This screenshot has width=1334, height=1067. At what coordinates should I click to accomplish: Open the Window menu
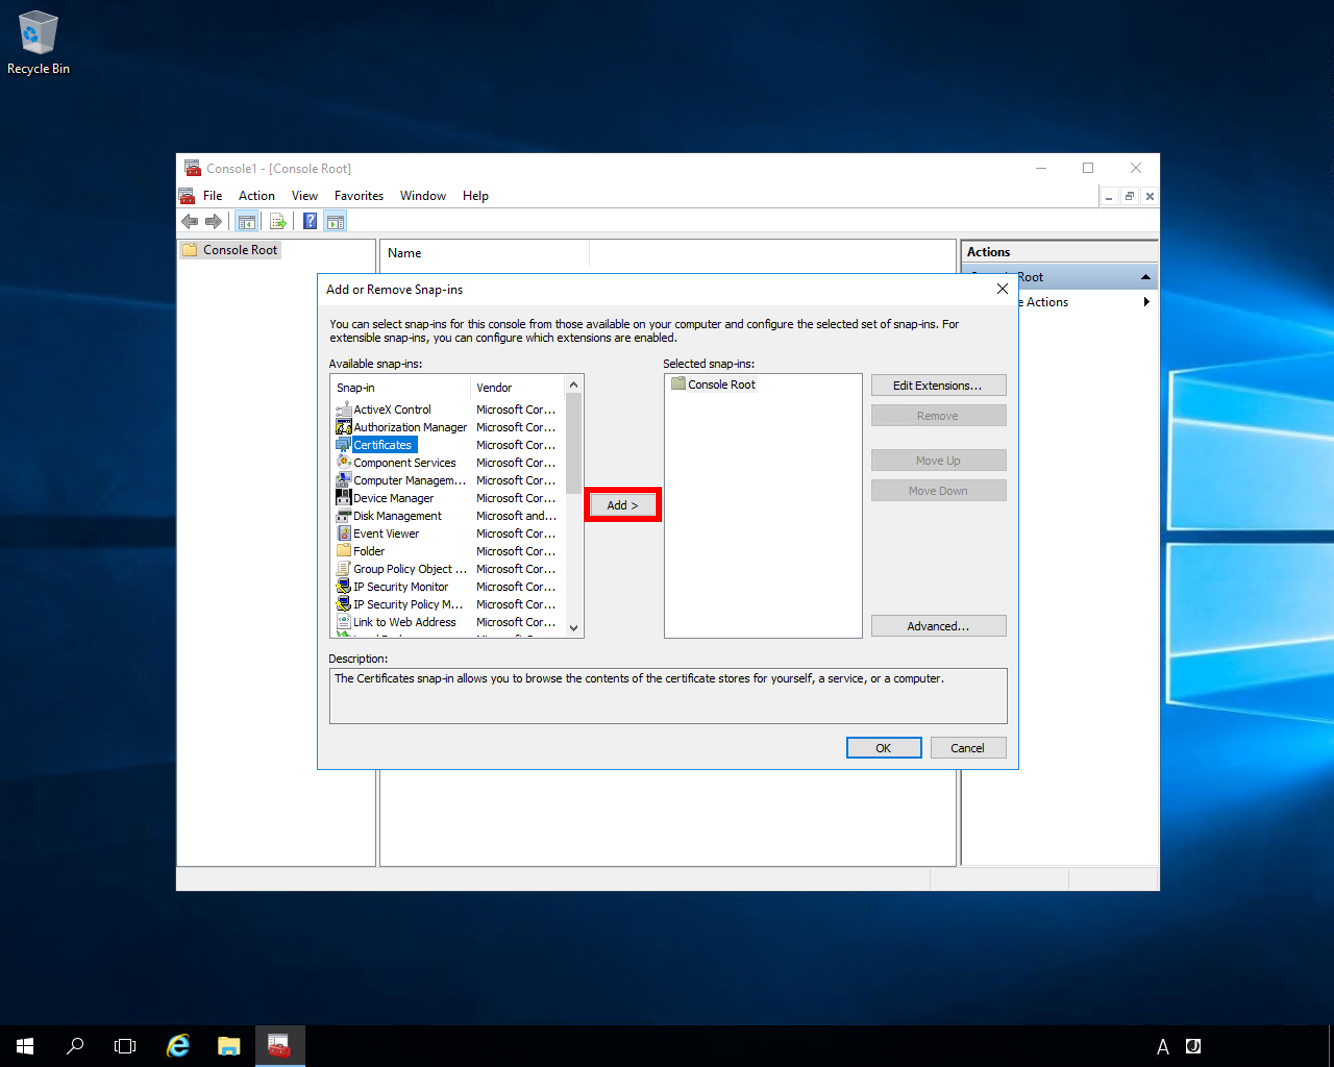(423, 196)
